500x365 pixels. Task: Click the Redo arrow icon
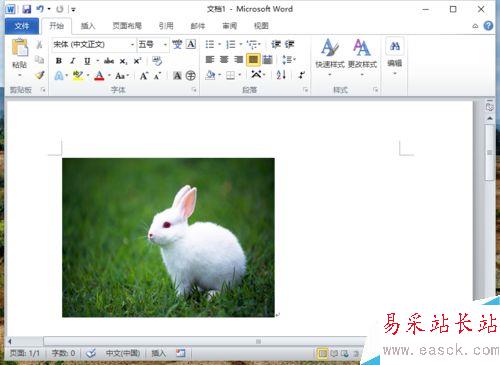(x=60, y=9)
